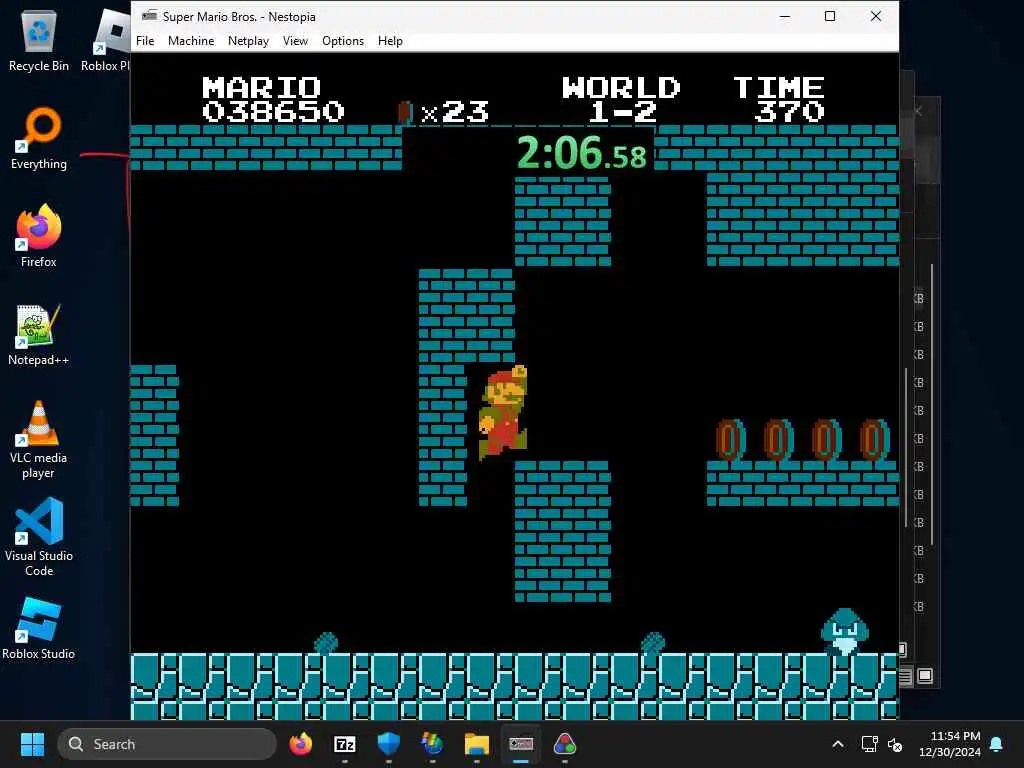The width and height of the screenshot is (1024, 768).
Task: Click the background window's scrollbar
Action: (x=932, y=405)
